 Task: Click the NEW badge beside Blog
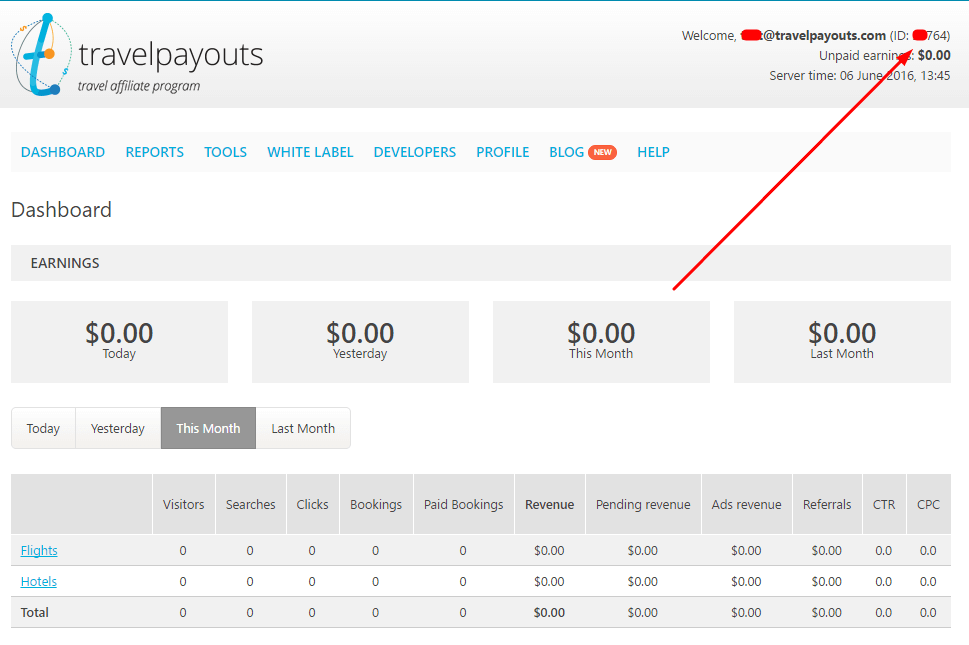click(602, 152)
